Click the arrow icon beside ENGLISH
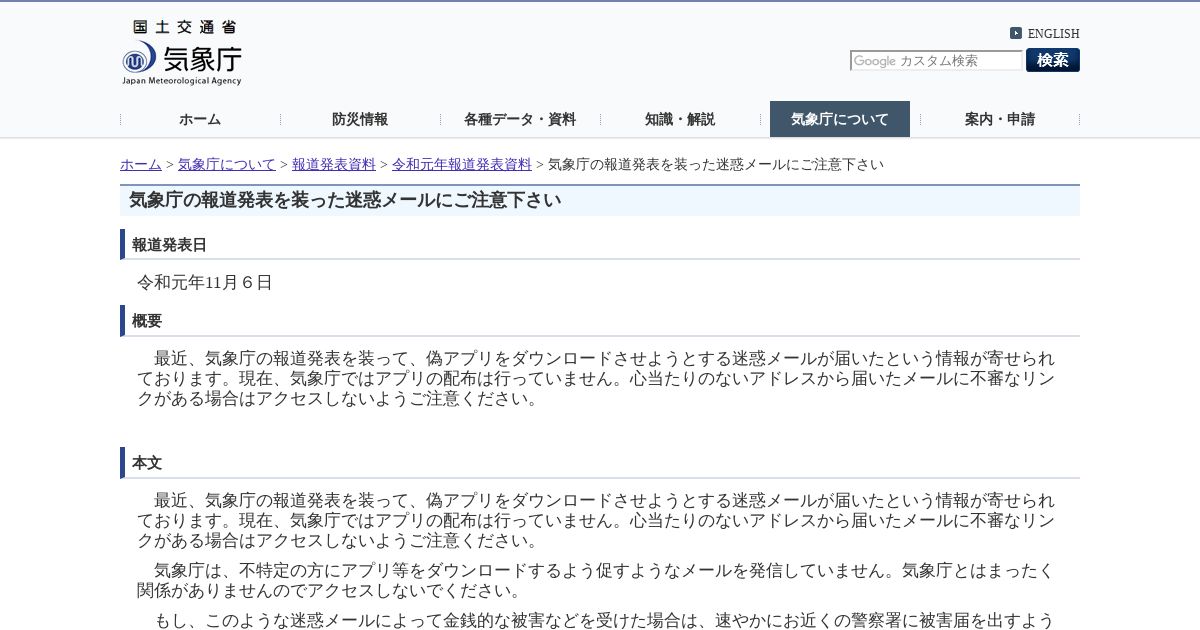Image resolution: width=1200 pixels, height=630 pixels. [x=1016, y=33]
